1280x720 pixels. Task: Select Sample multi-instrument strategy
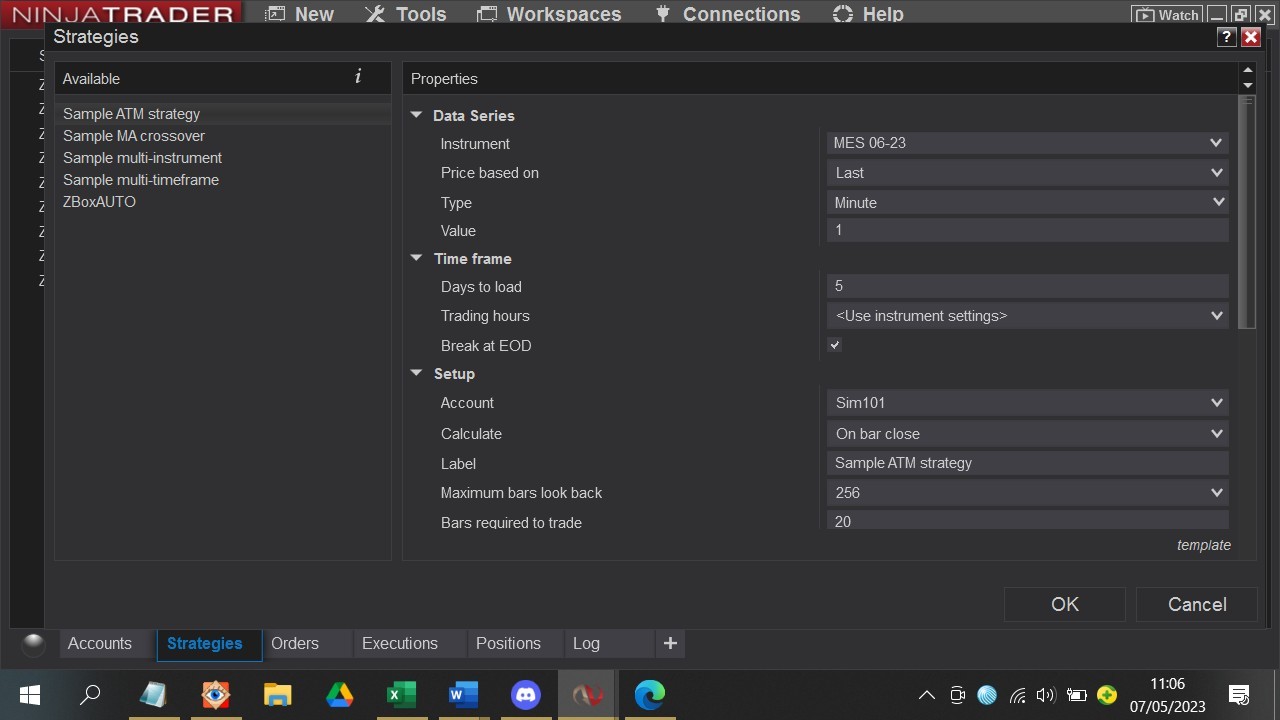(143, 158)
